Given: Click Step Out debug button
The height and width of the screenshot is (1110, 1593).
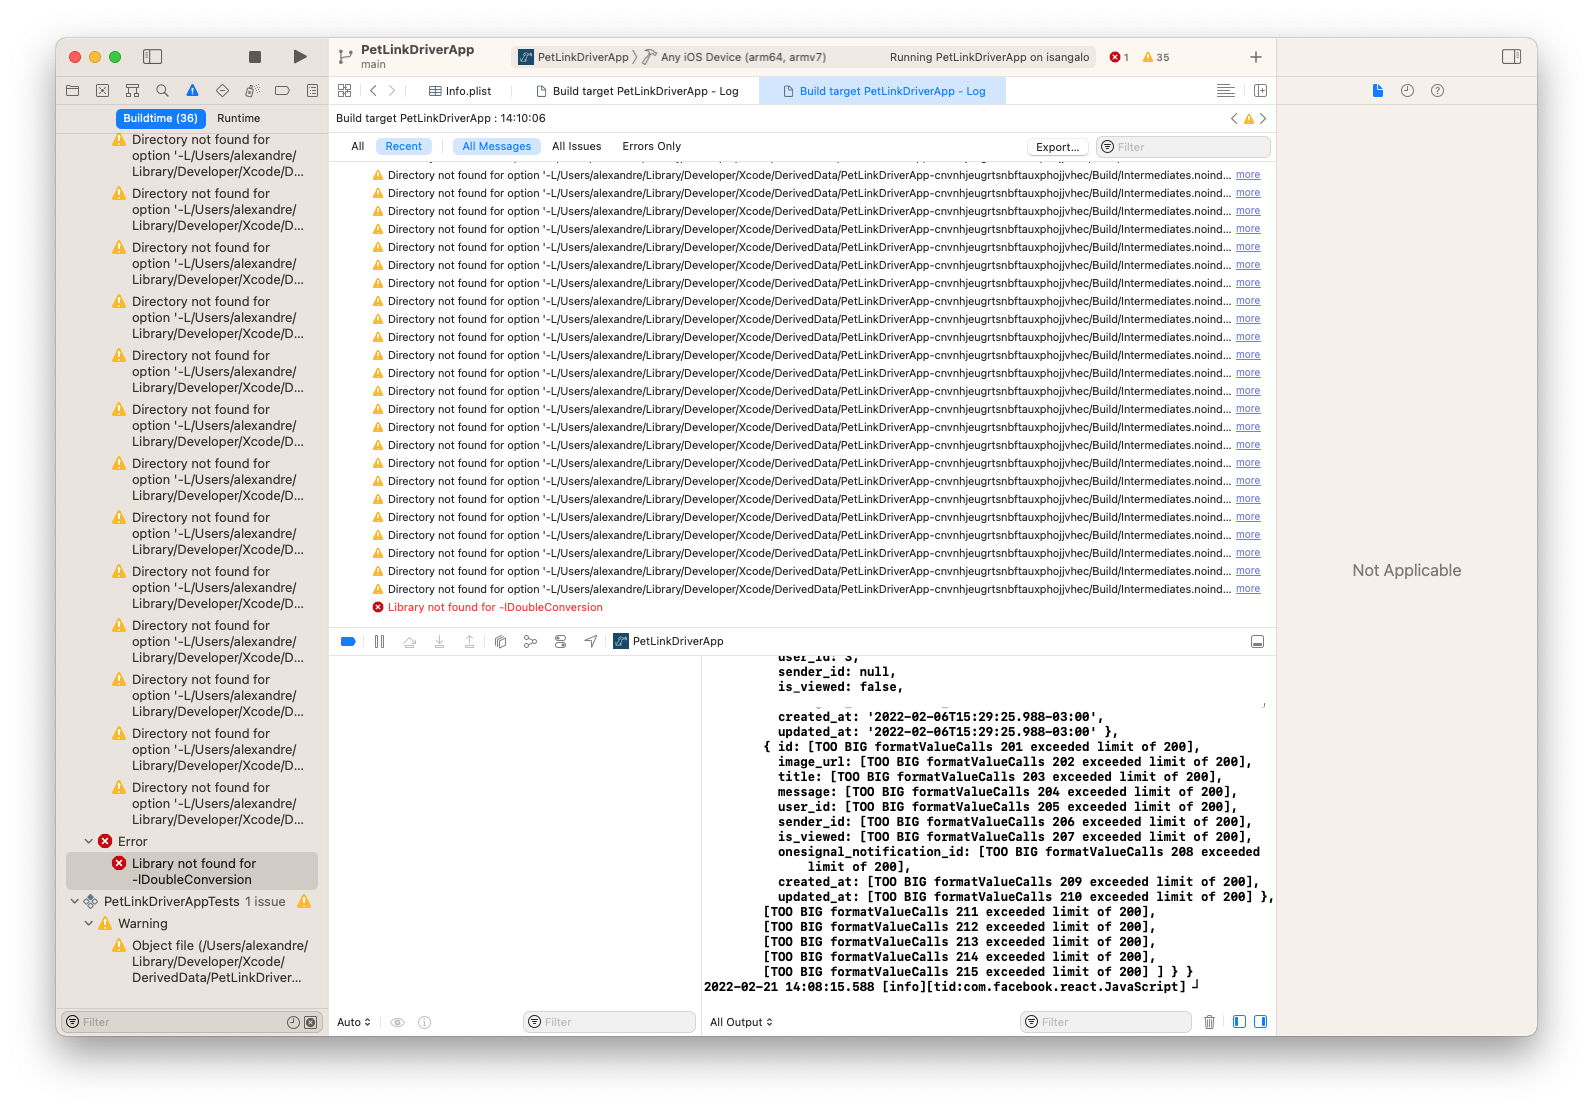Looking at the screenshot, I should (469, 641).
